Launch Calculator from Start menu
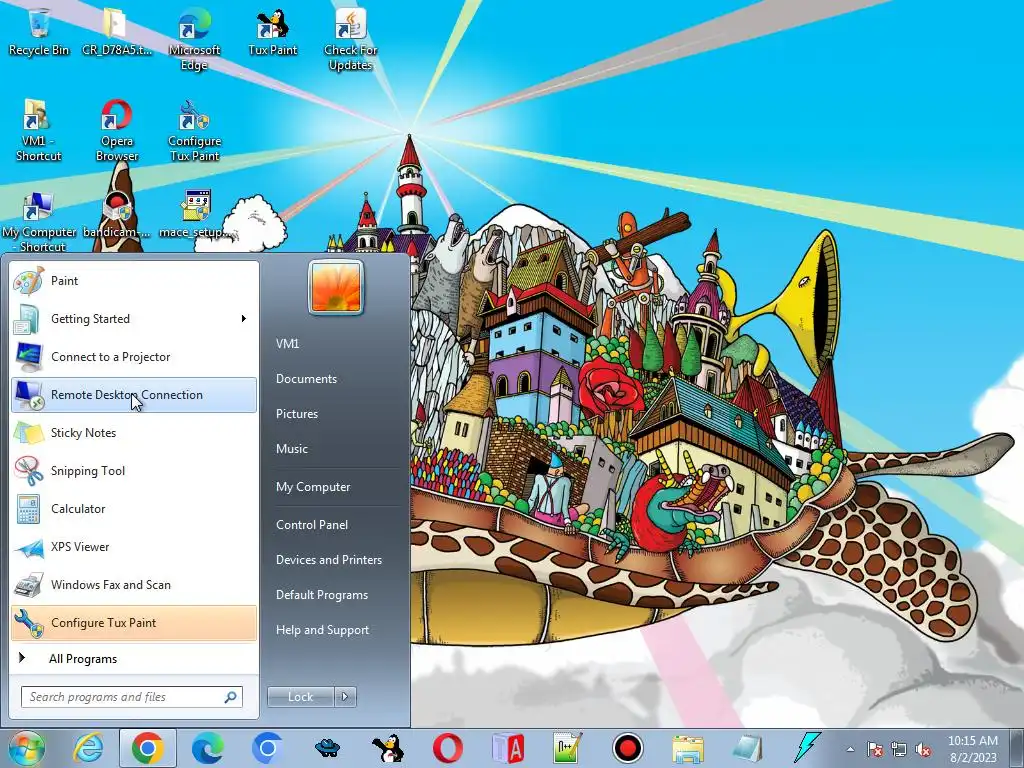The width and height of the screenshot is (1024, 768). click(x=134, y=509)
